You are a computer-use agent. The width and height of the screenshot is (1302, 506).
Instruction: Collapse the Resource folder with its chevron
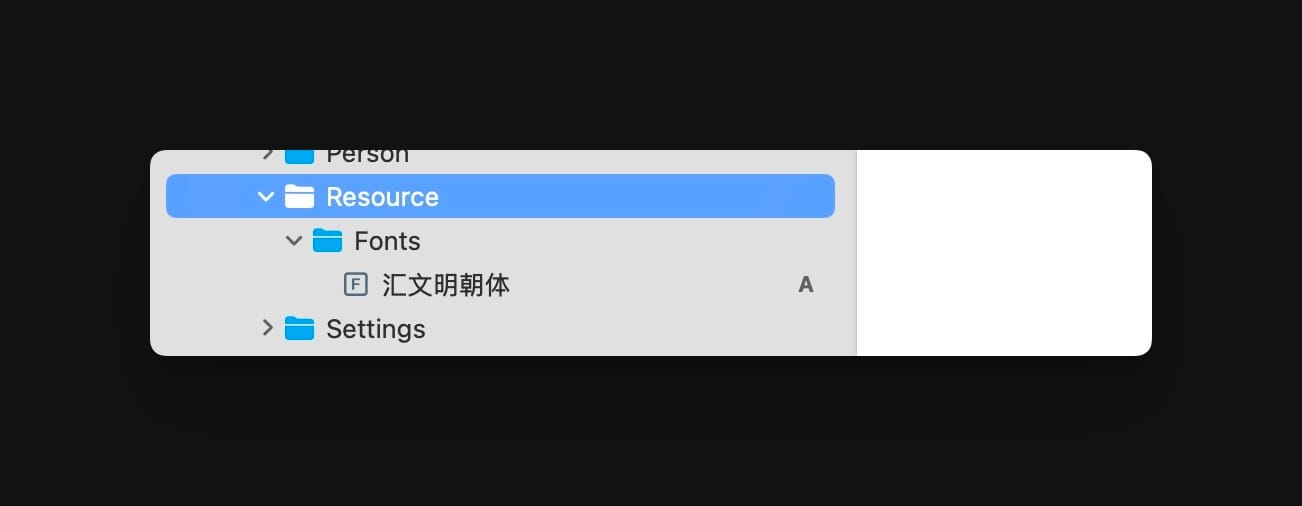pos(266,197)
